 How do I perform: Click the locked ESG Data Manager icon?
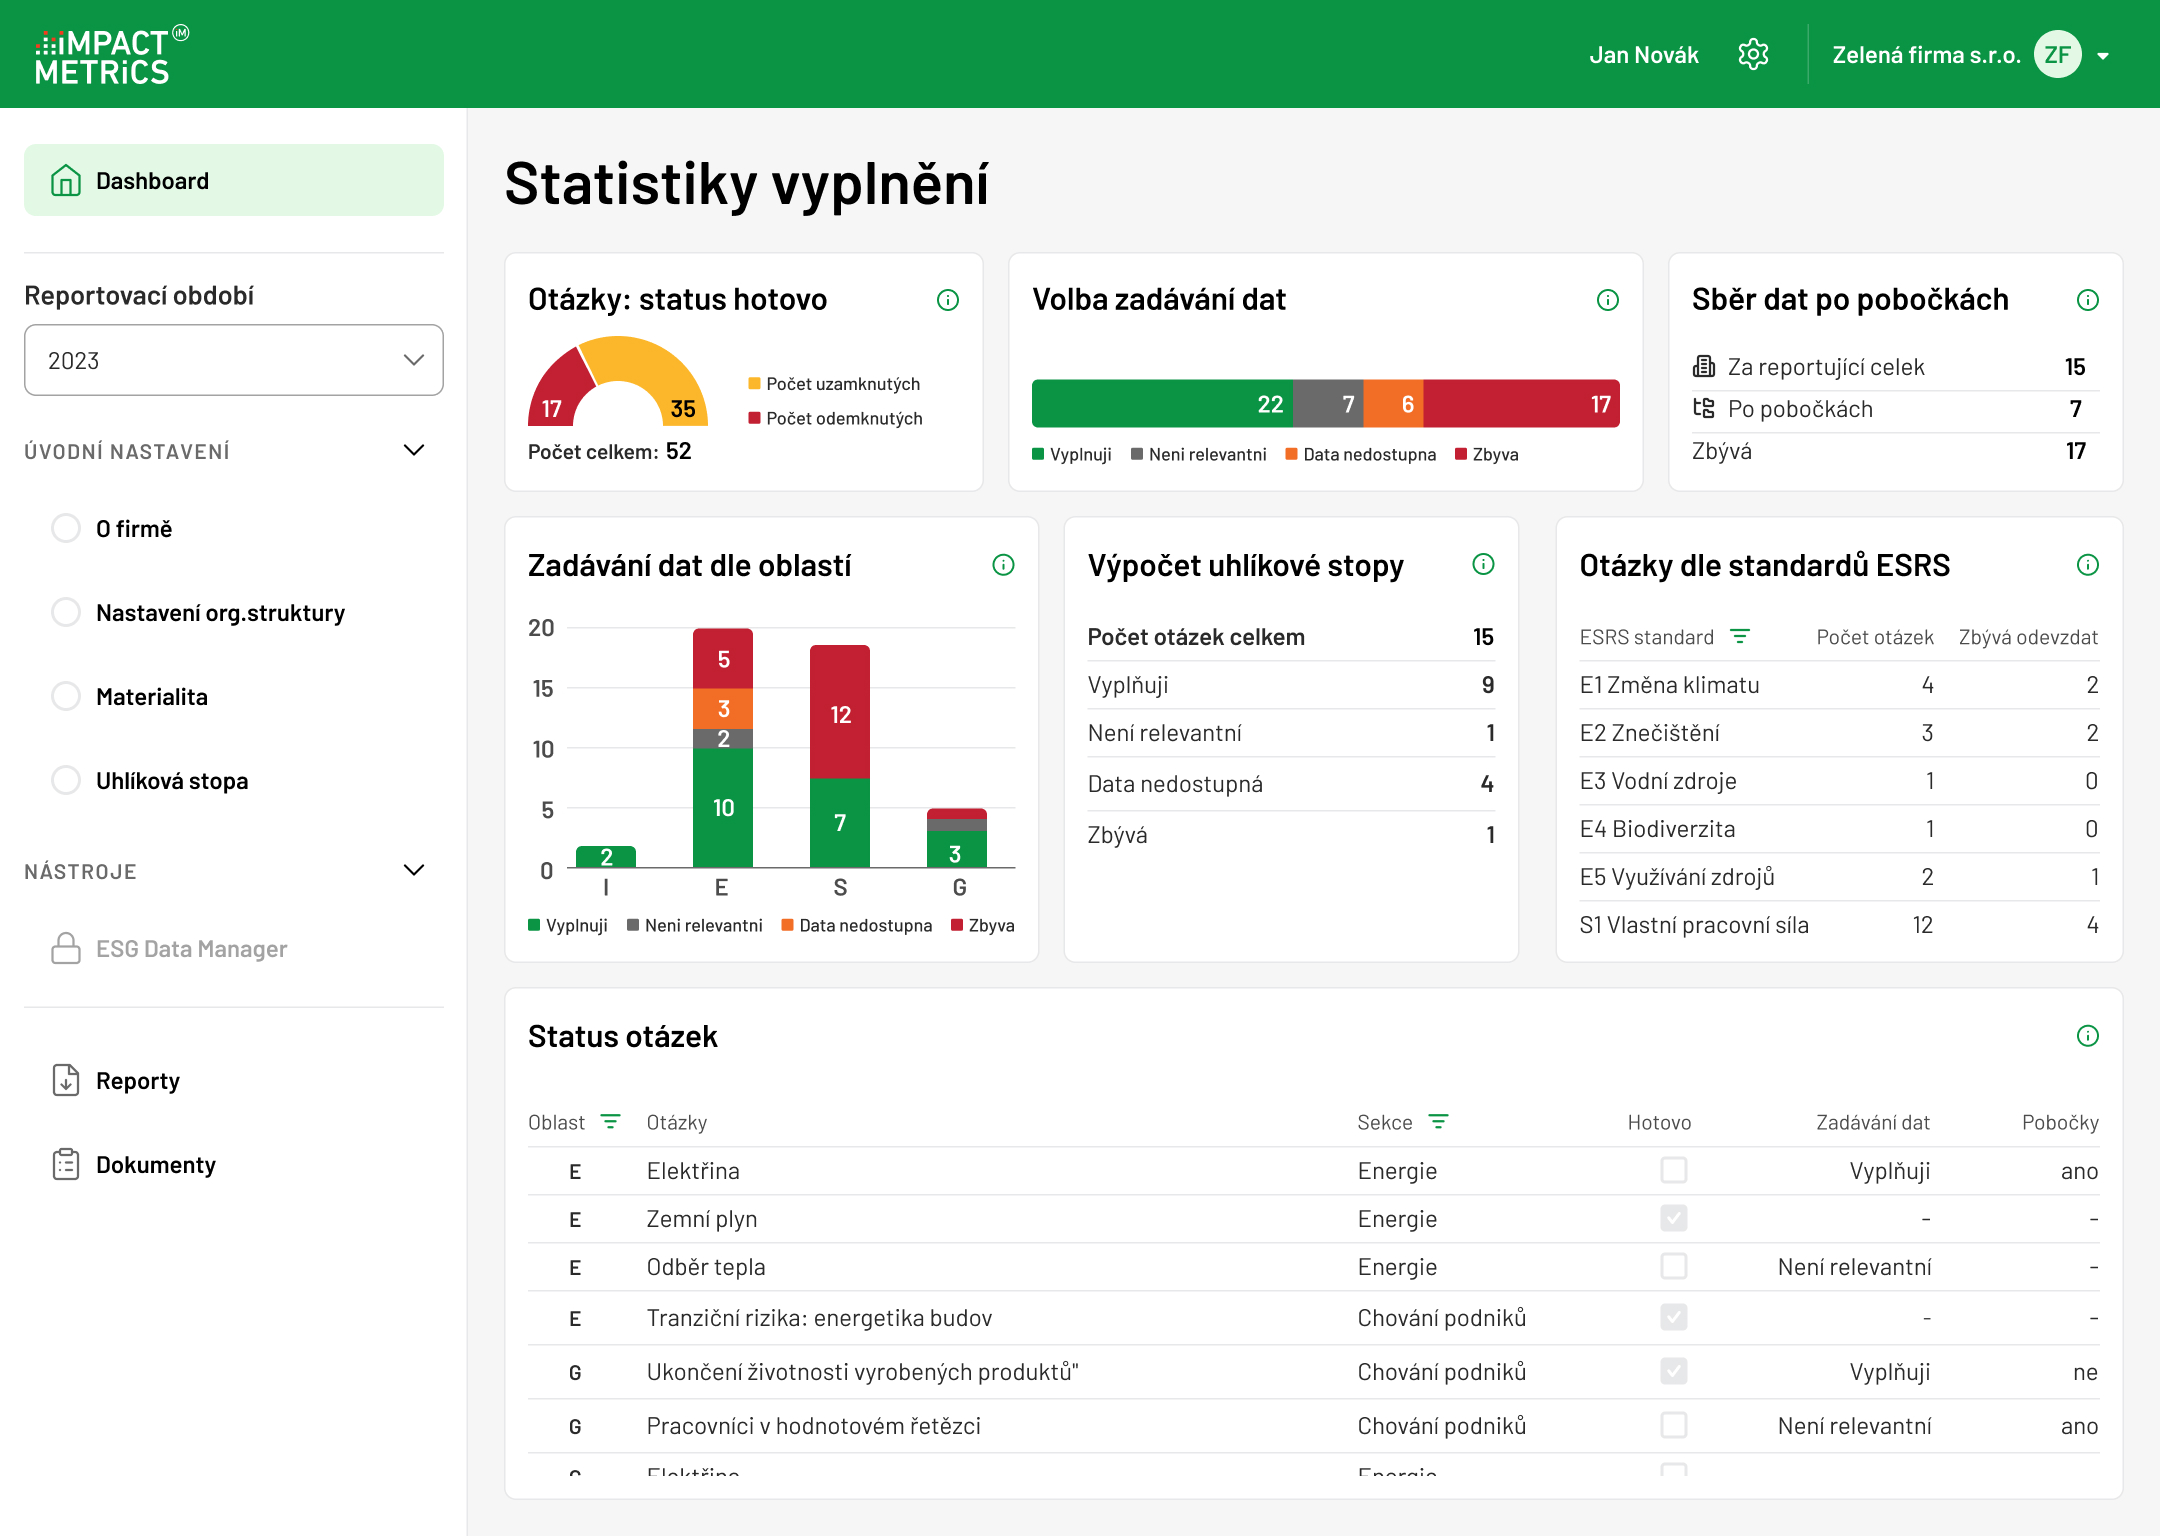coord(65,947)
